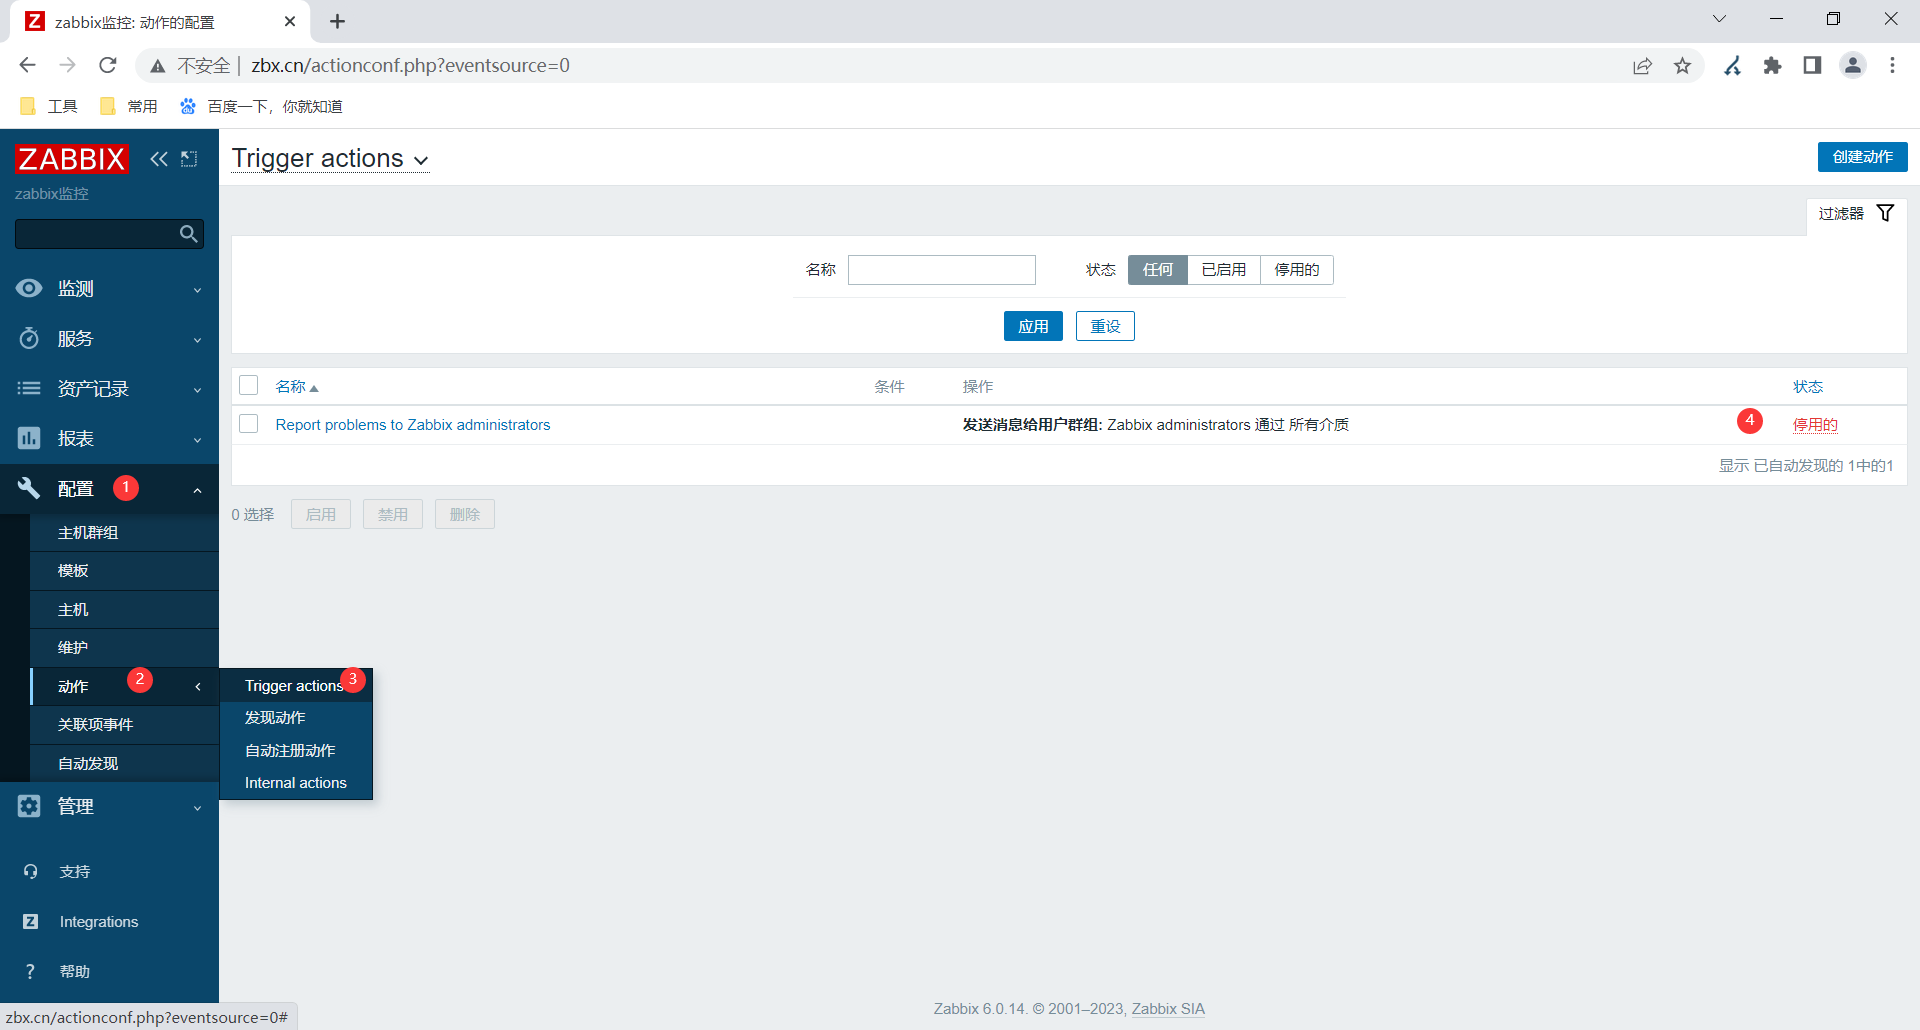
Task: Click the 动作 submenu arrow
Action: (198, 687)
